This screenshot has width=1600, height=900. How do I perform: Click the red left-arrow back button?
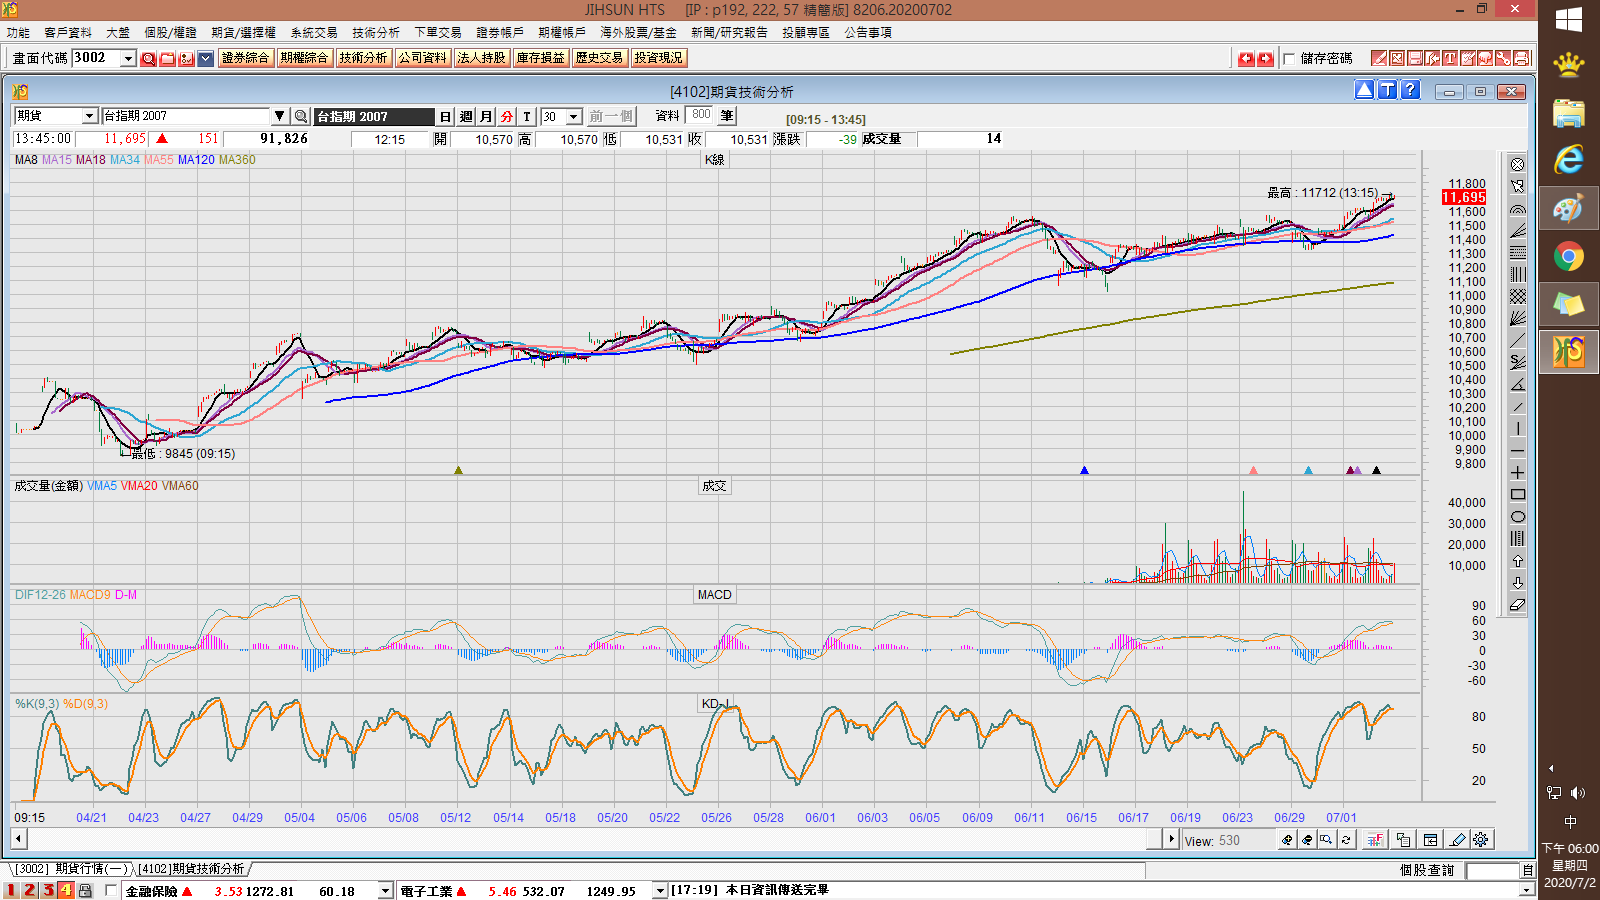1246,59
